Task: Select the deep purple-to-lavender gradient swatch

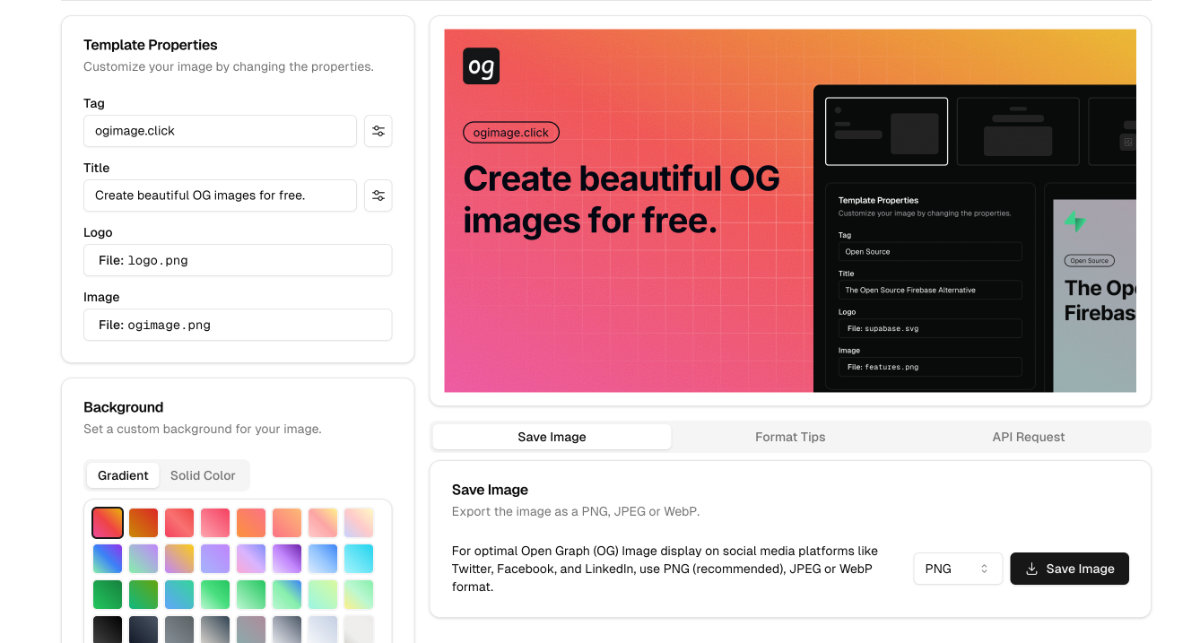Action: point(287,558)
